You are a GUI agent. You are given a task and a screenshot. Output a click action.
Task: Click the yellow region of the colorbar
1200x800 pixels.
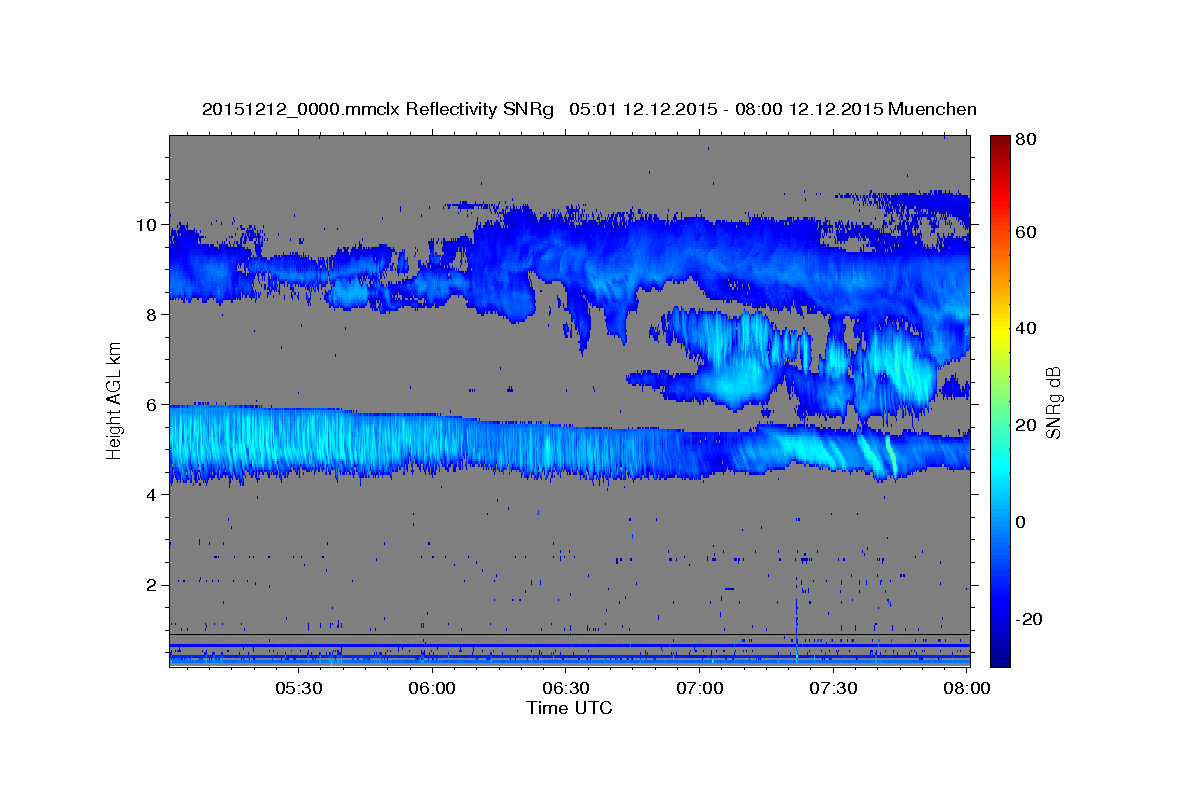coord(1000,330)
